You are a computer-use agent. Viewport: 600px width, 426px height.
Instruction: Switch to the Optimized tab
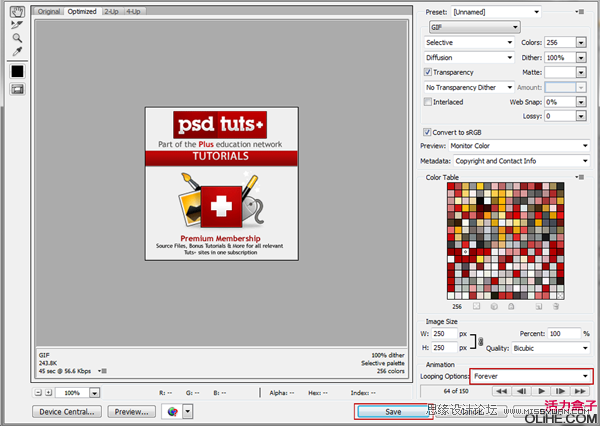coord(82,11)
